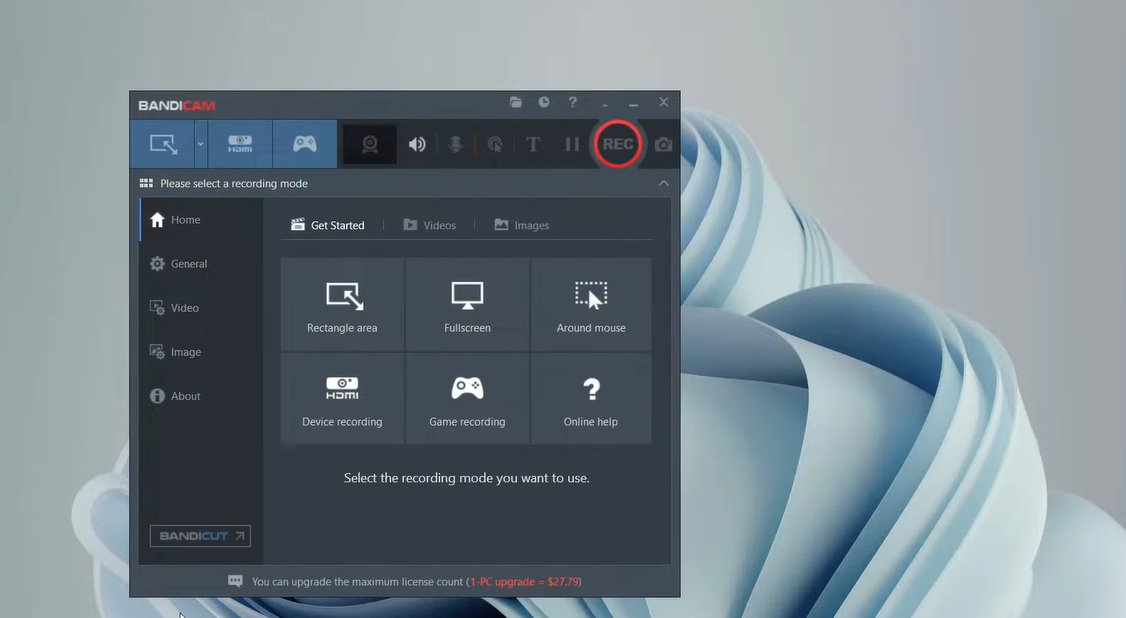Choose Around mouse recording tile
The image size is (1126, 618).
pos(591,304)
